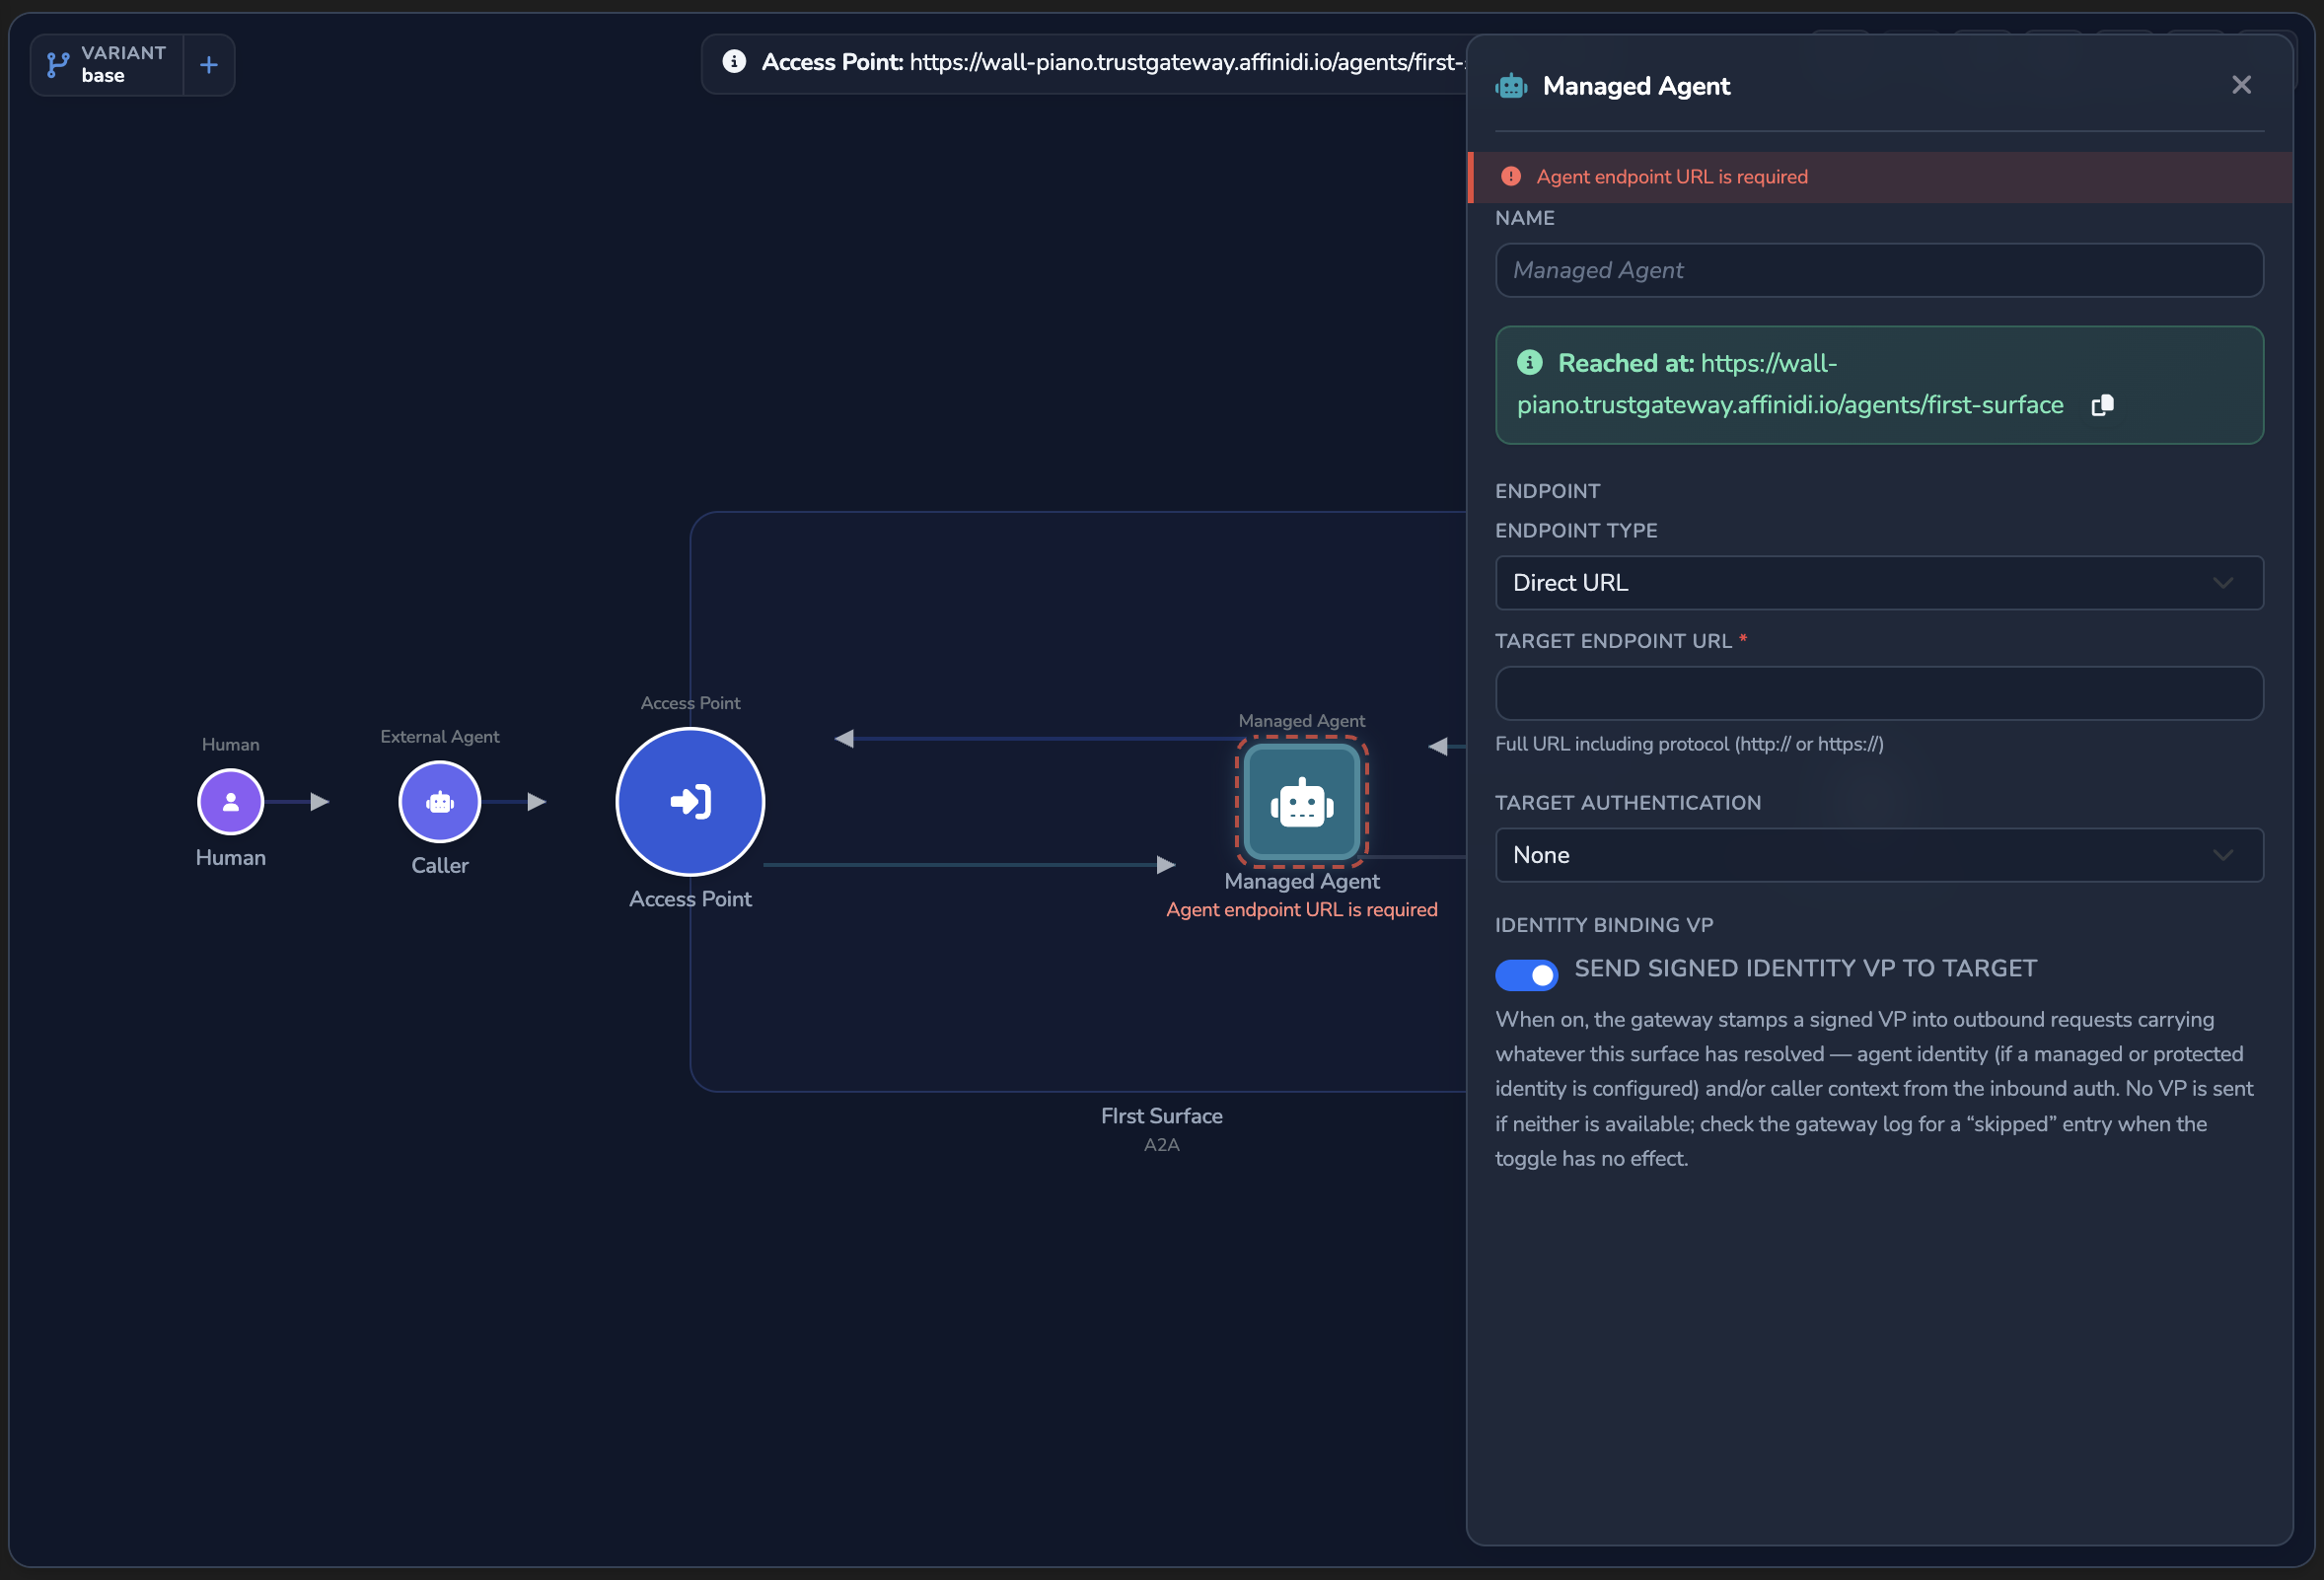Click the 'Full URL including protocol' hint
The height and width of the screenshot is (1580, 2324).
(x=1689, y=744)
